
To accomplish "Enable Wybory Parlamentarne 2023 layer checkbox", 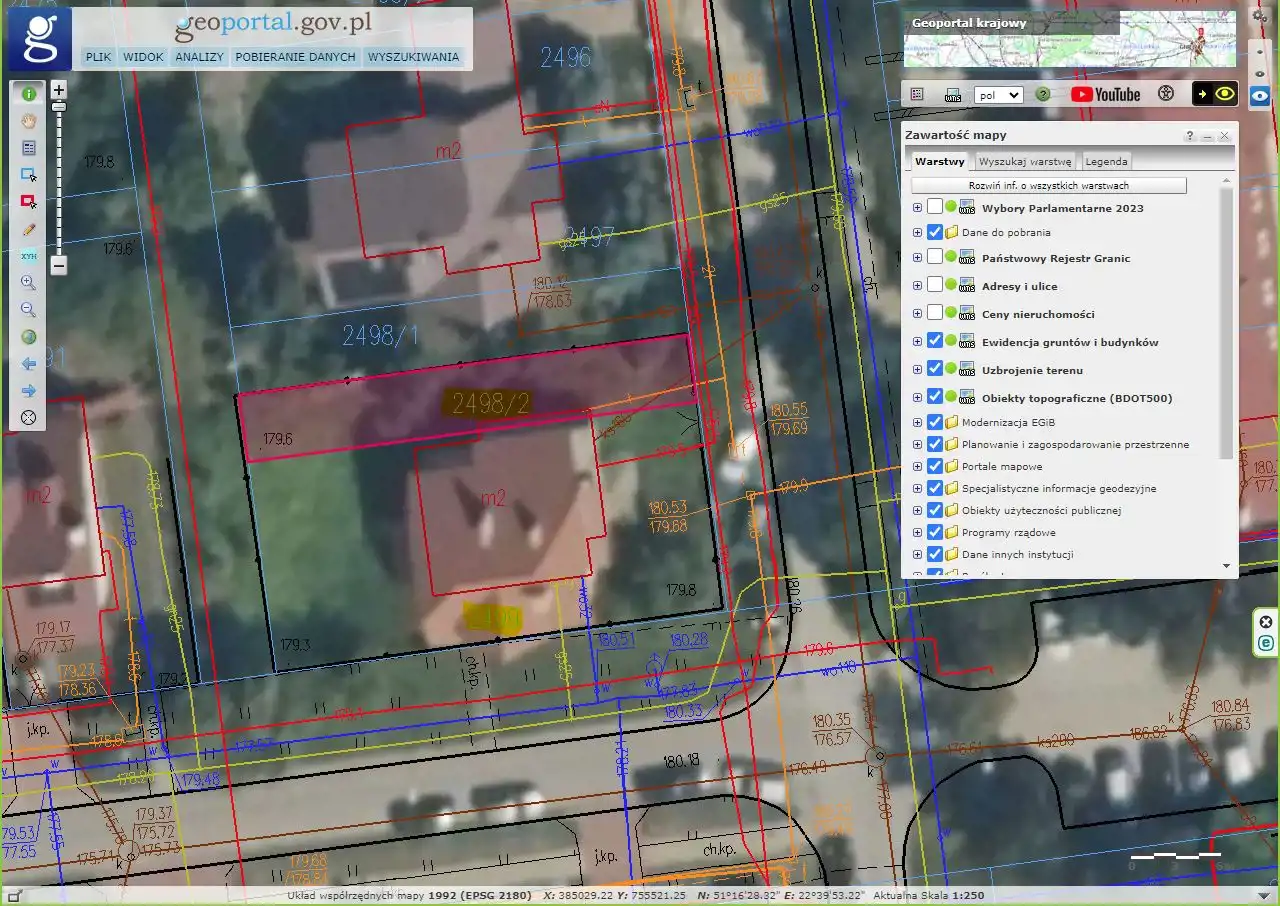I will (934, 207).
